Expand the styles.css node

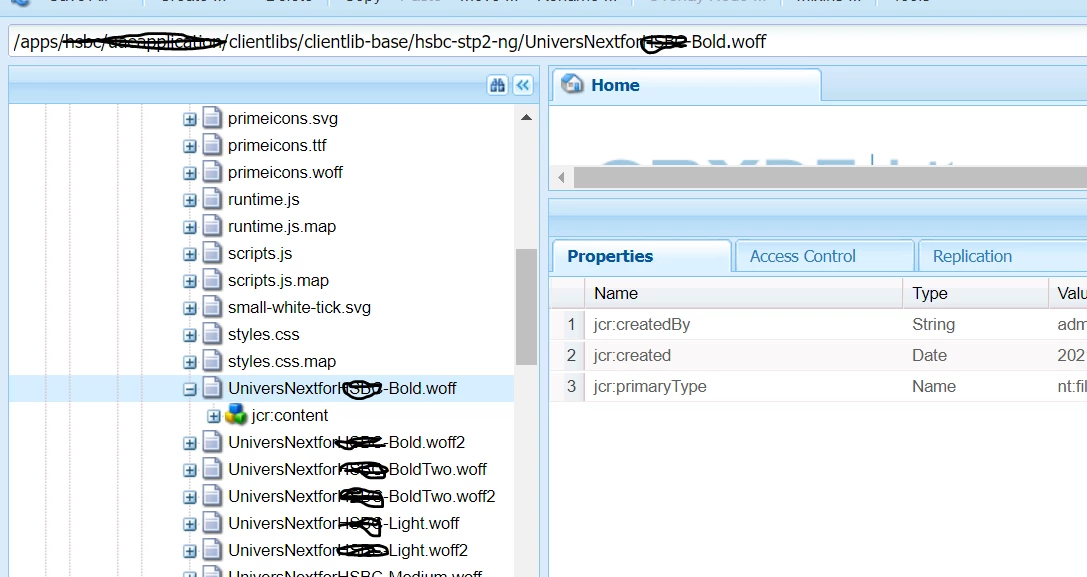click(189, 336)
